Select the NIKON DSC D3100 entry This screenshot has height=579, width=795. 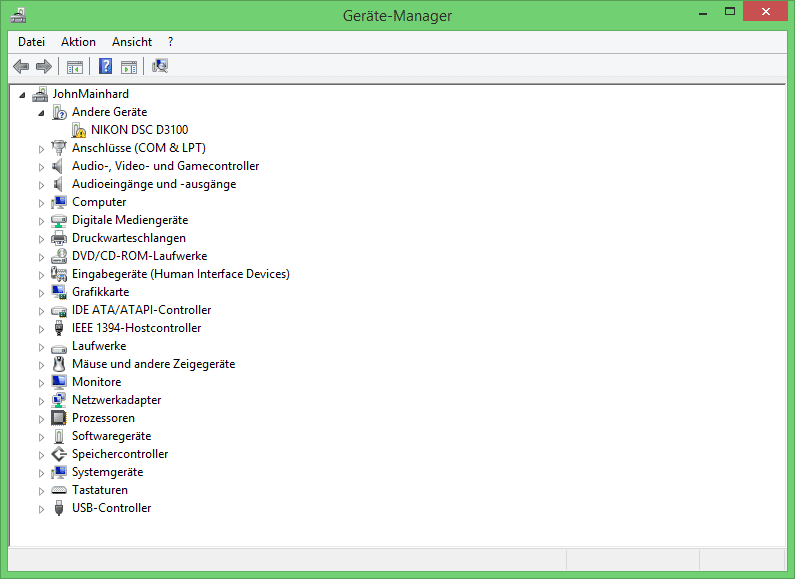[139, 130]
